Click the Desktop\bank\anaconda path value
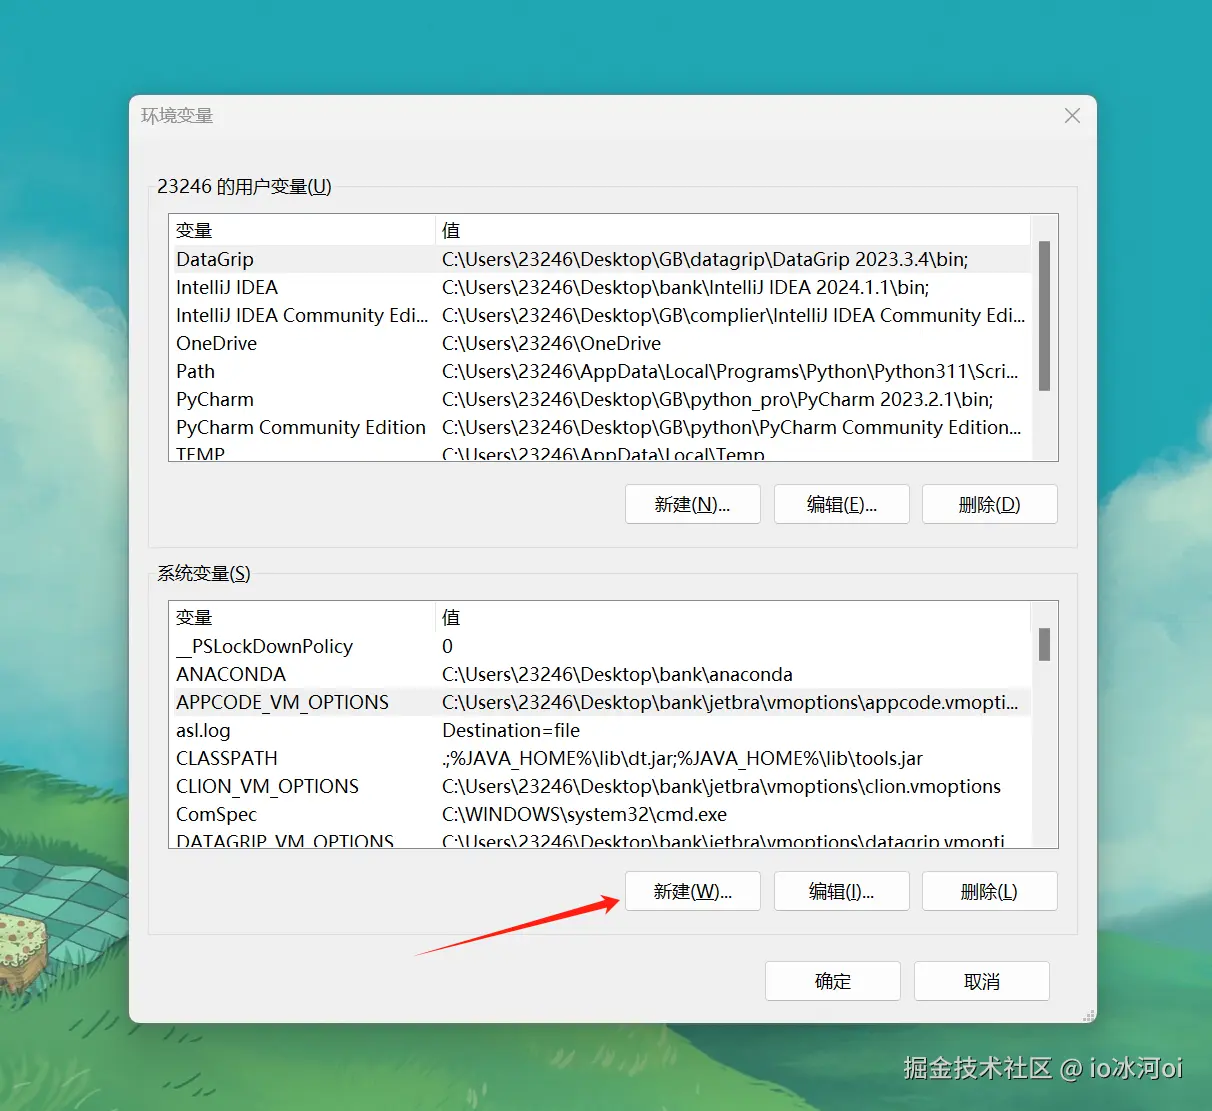 point(617,674)
